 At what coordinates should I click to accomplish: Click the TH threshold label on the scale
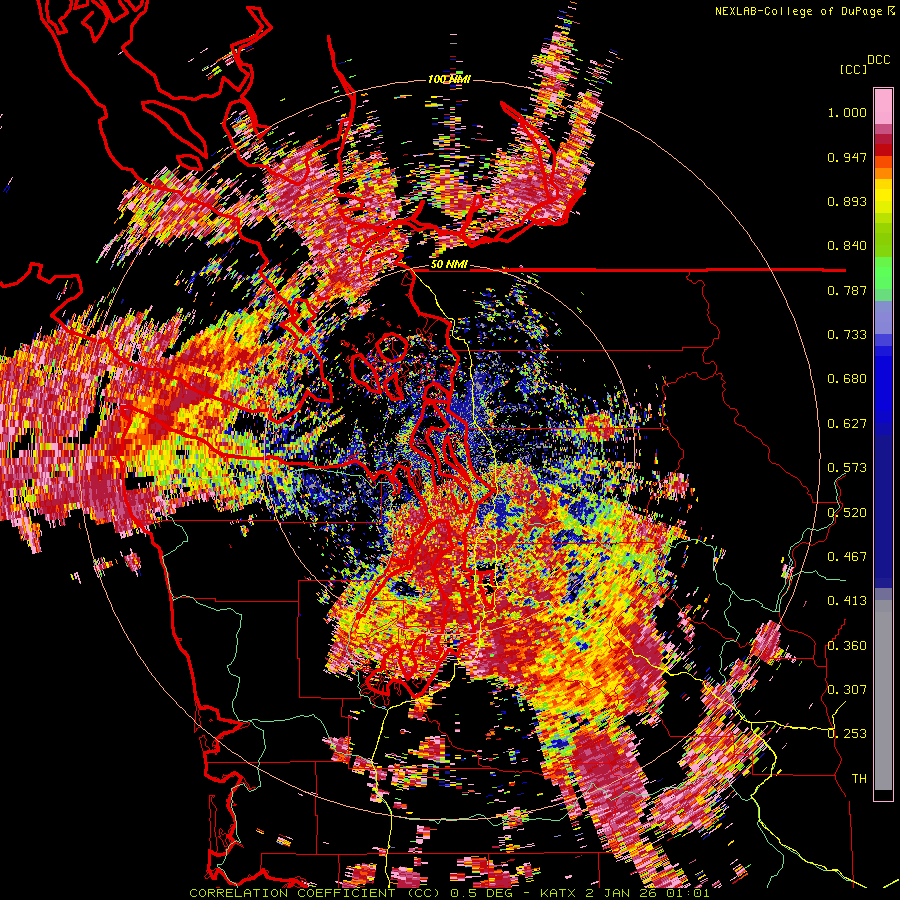(859, 779)
